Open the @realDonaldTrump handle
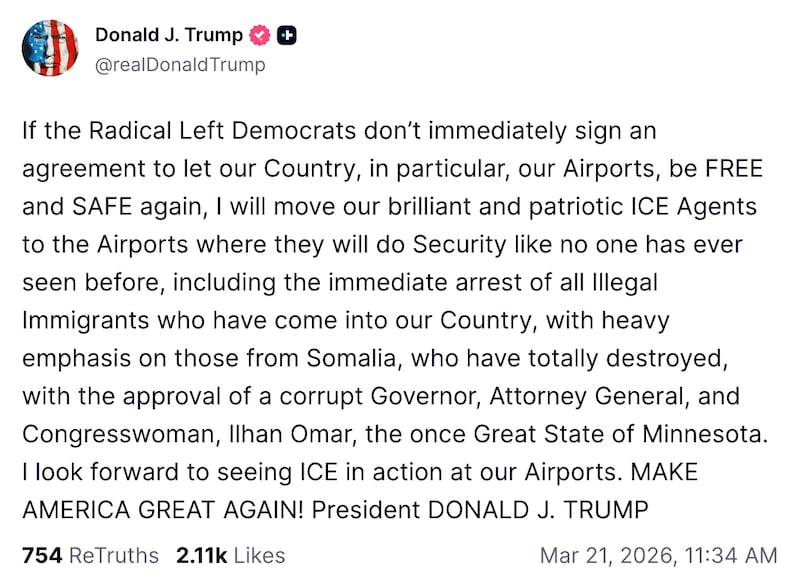Image resolution: width=800 pixels, height=584 pixels. coord(180,64)
